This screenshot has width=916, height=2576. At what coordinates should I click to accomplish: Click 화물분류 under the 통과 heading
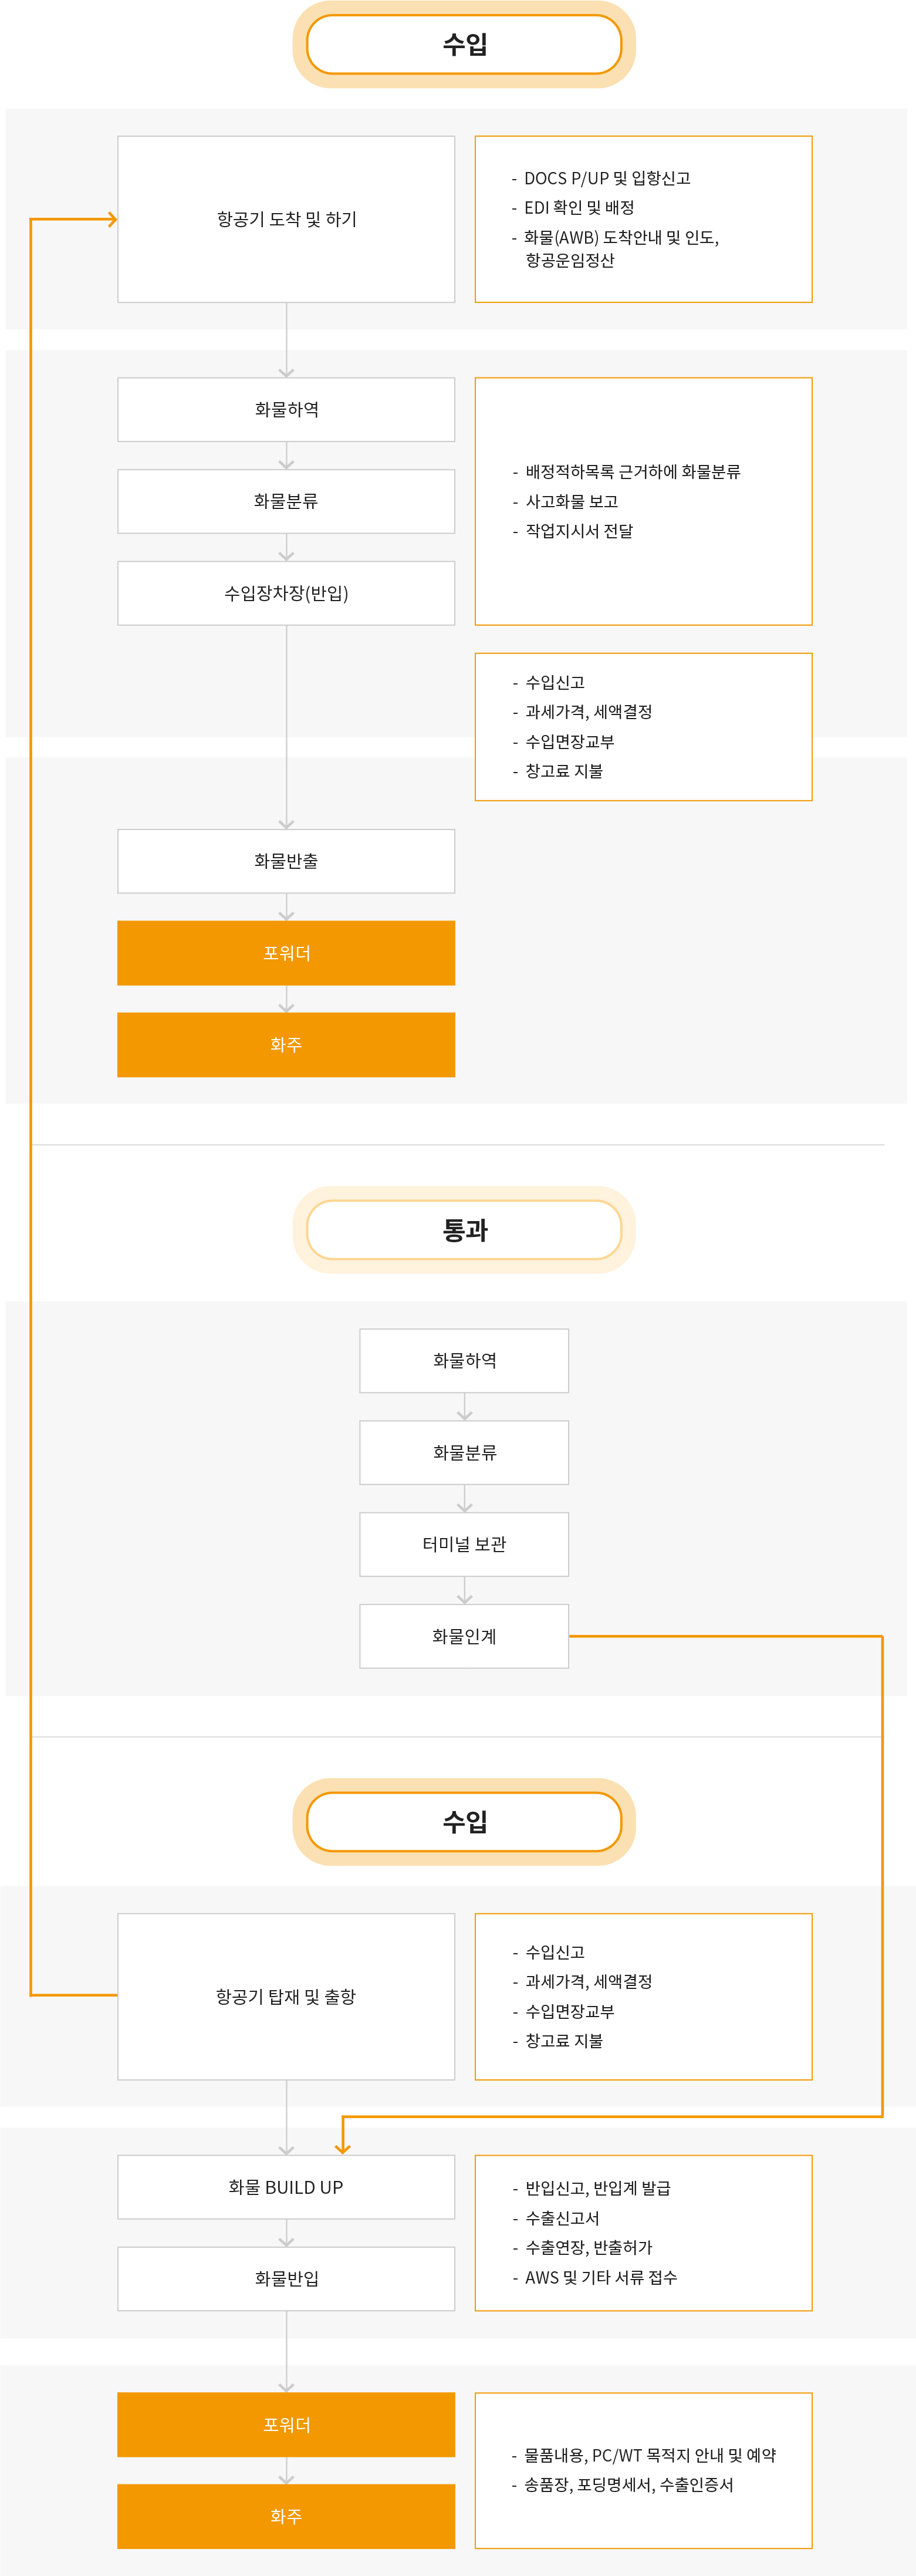coord(464,1452)
